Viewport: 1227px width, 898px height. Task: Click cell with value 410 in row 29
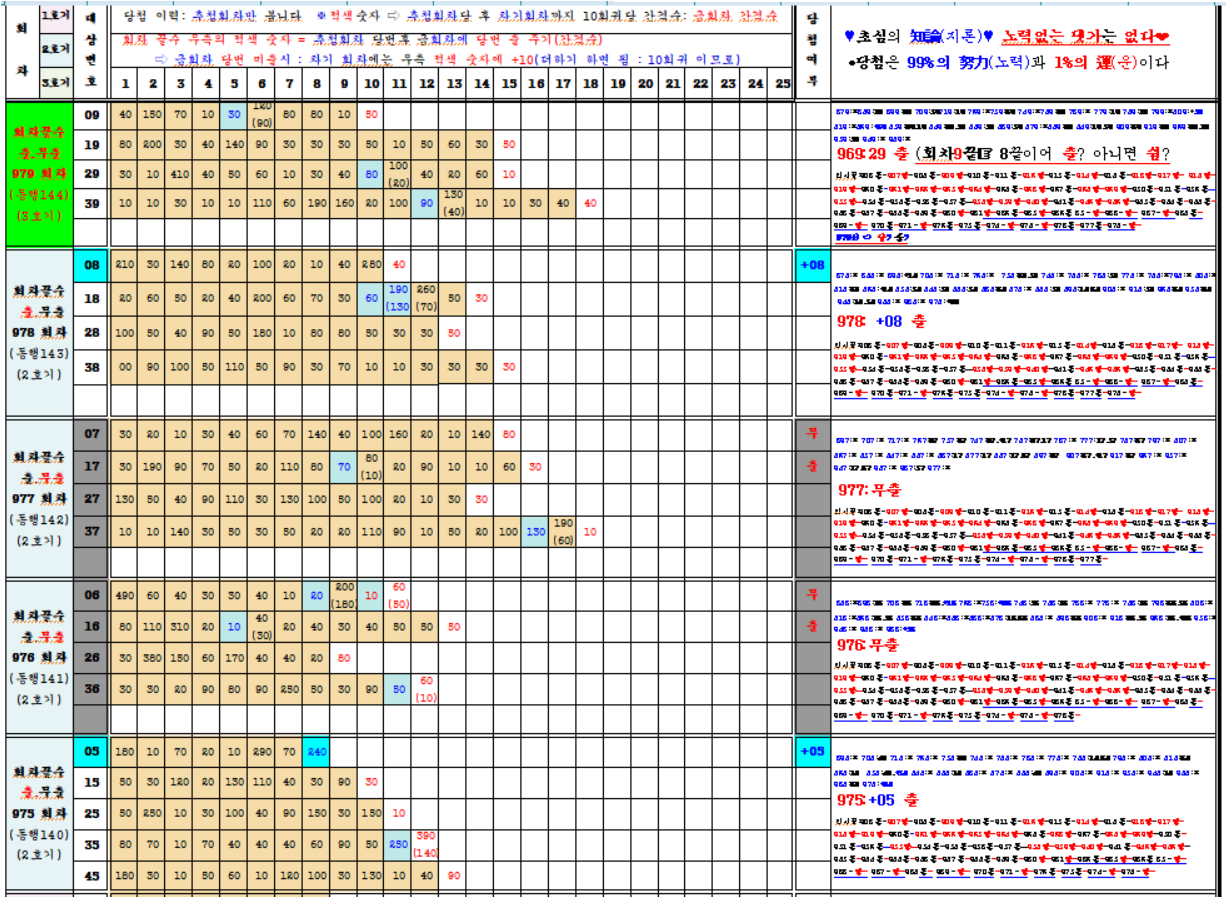(180, 174)
